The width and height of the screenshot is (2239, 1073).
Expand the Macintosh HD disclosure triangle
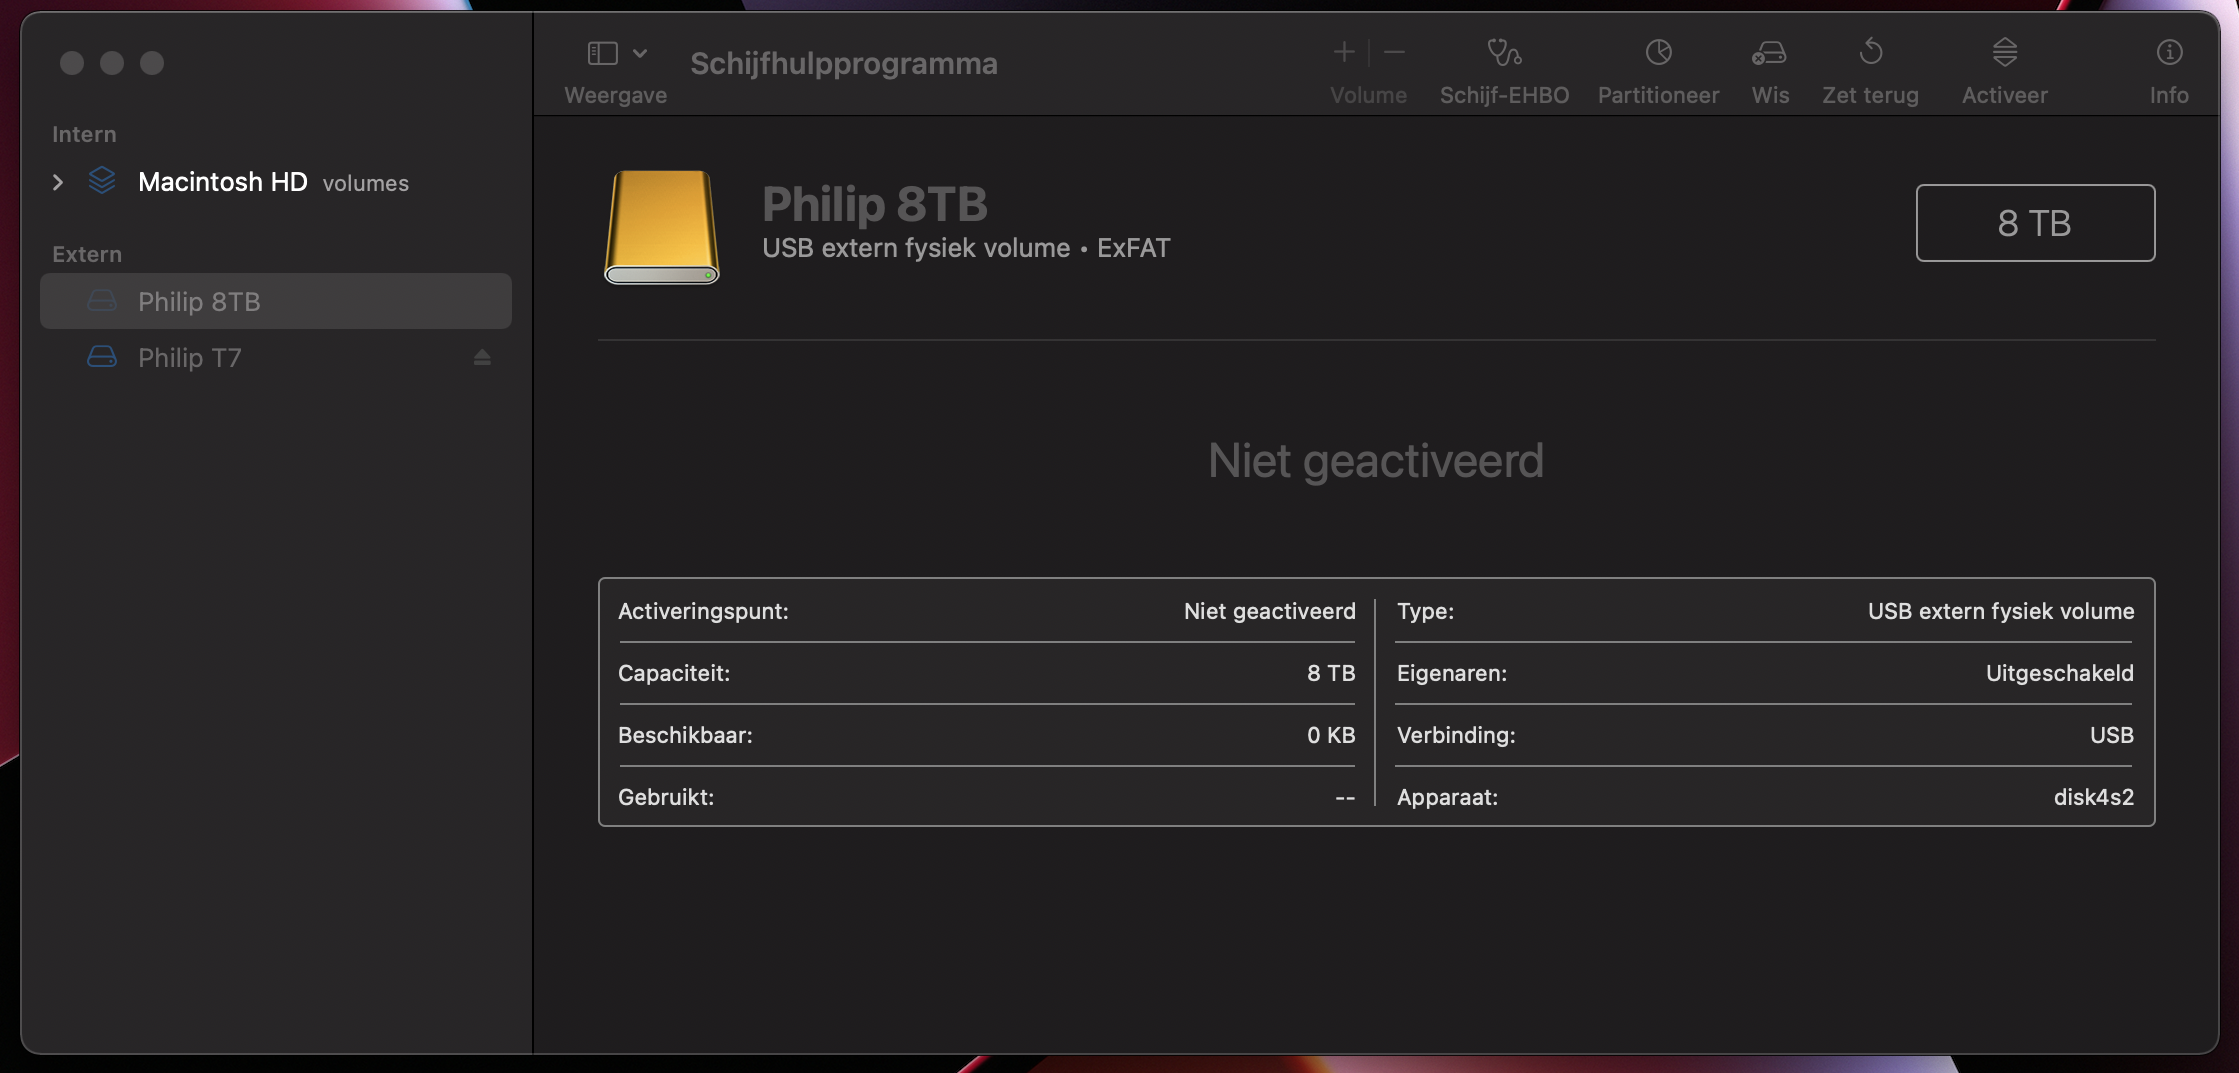[x=57, y=182]
